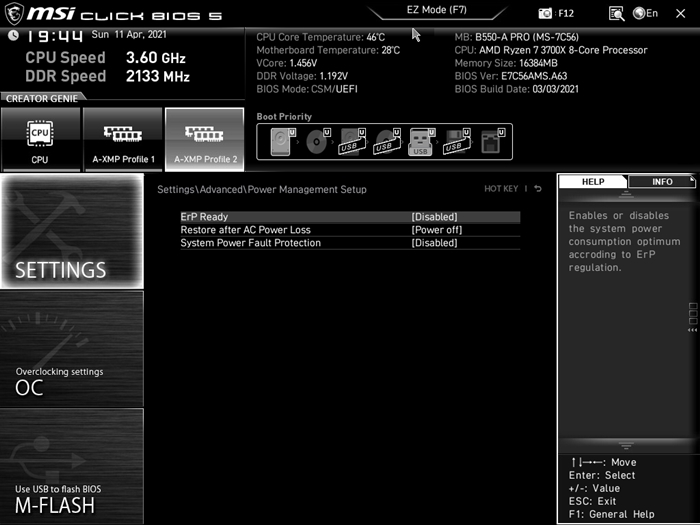Click the BIOS Ver E7C56AMS.A63 text
700x525 pixels.
pos(511,76)
